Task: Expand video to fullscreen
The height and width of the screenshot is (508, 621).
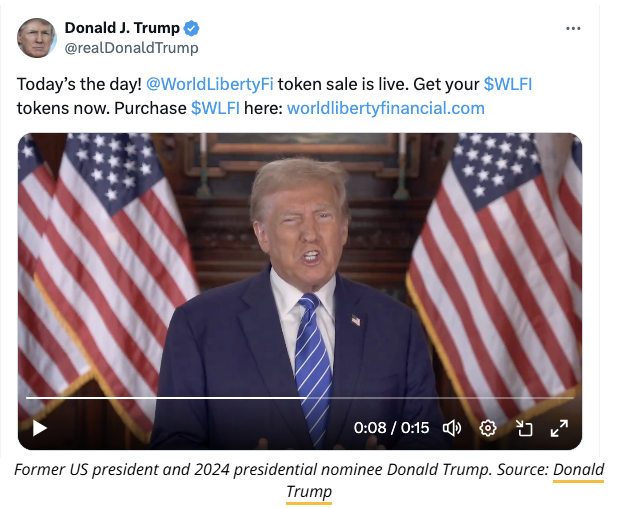Action: pyautogui.click(x=559, y=428)
